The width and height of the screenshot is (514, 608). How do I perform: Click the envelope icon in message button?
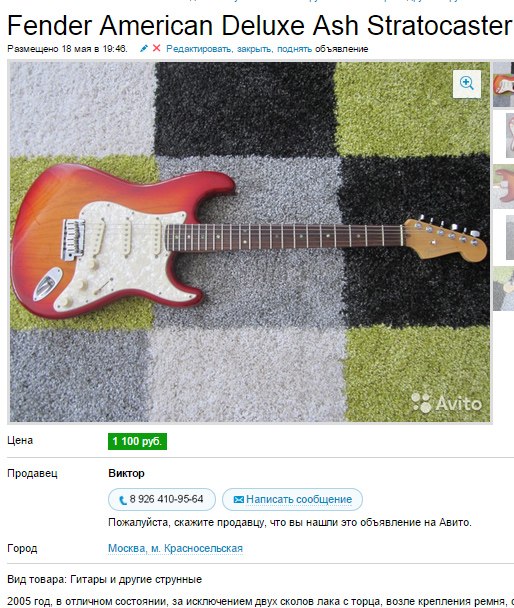[x=239, y=499]
